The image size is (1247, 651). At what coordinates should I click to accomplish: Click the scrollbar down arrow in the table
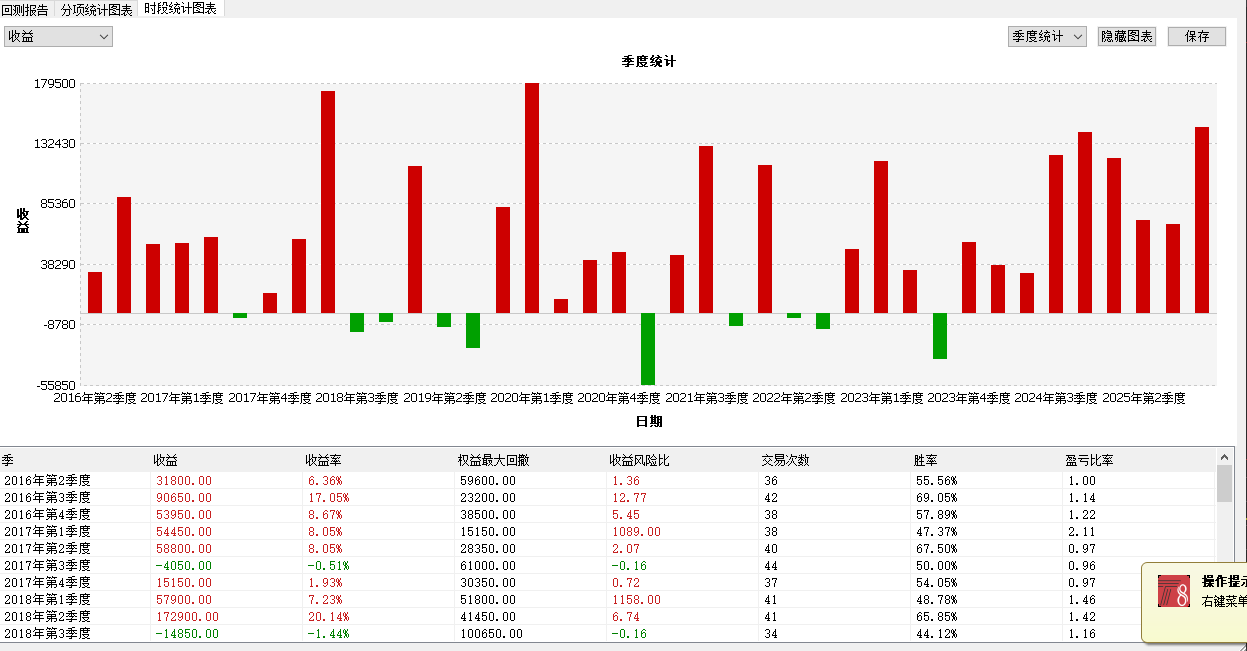(1224, 632)
